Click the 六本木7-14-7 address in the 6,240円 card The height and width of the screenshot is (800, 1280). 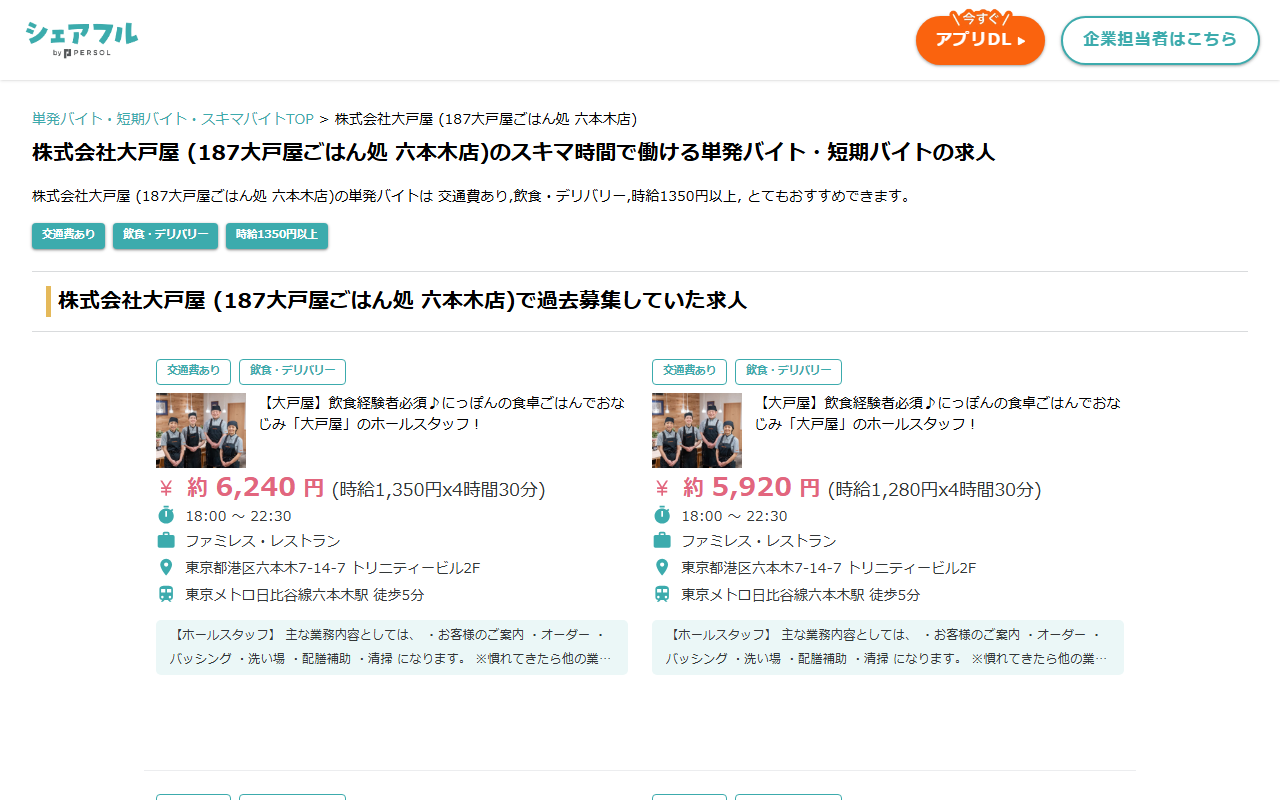pos(332,568)
